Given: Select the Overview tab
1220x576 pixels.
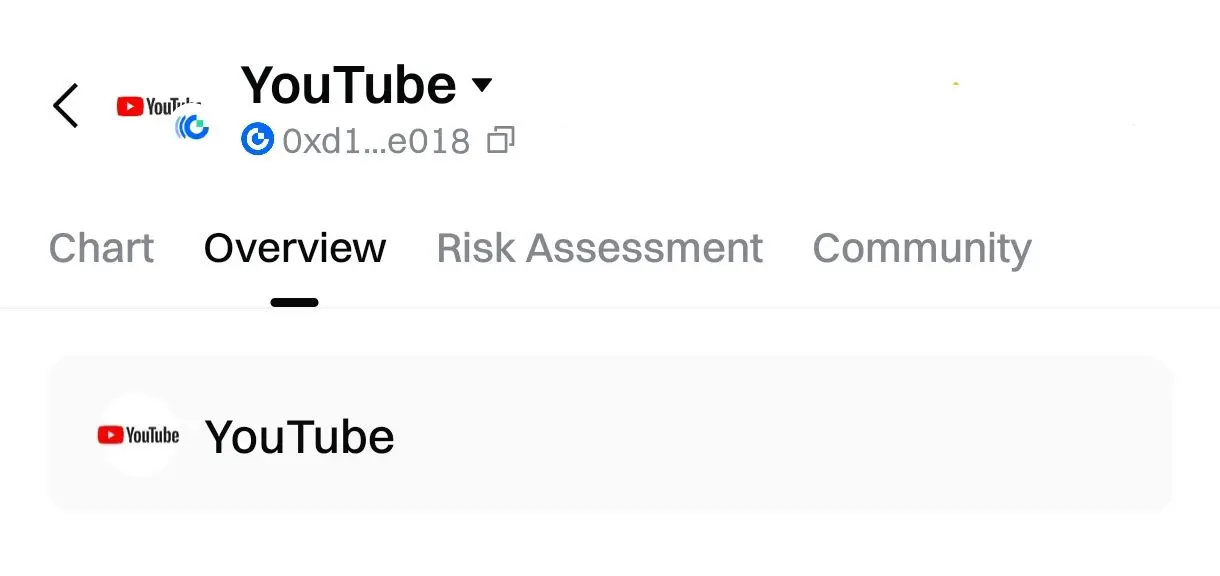Looking at the screenshot, I should 295,248.
